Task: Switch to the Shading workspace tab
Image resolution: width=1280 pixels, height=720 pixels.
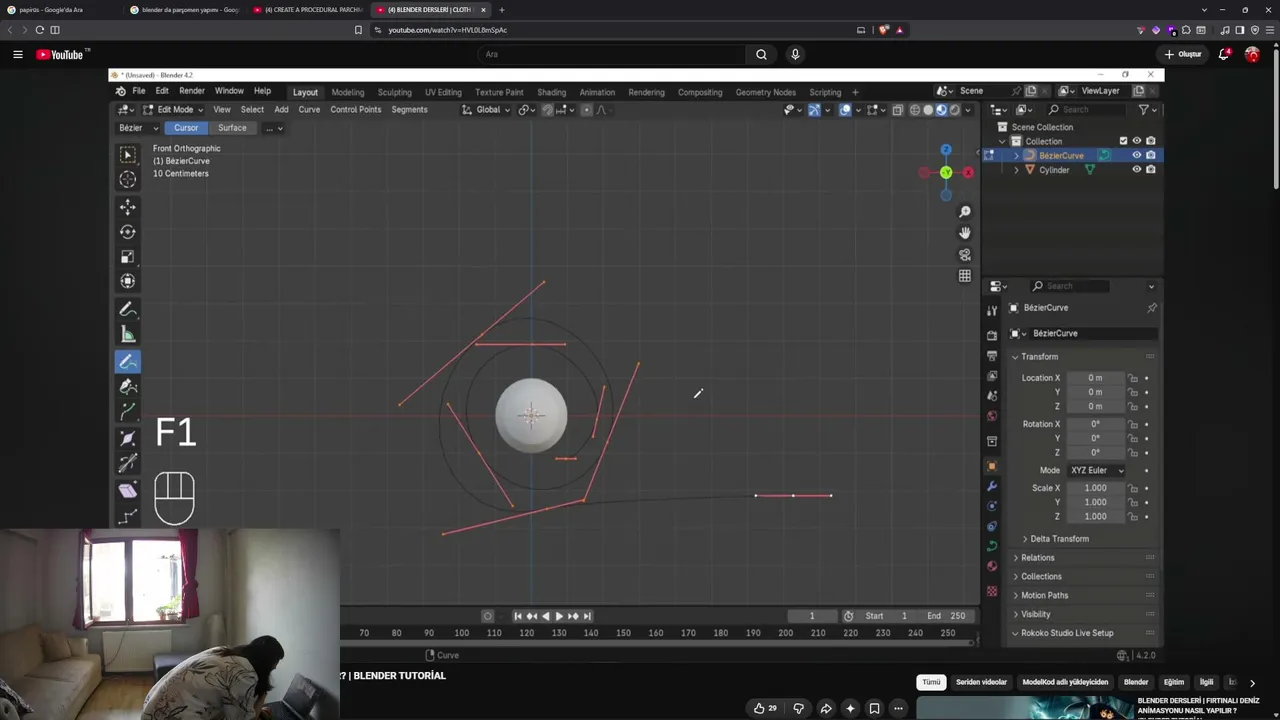Action: pyautogui.click(x=551, y=92)
